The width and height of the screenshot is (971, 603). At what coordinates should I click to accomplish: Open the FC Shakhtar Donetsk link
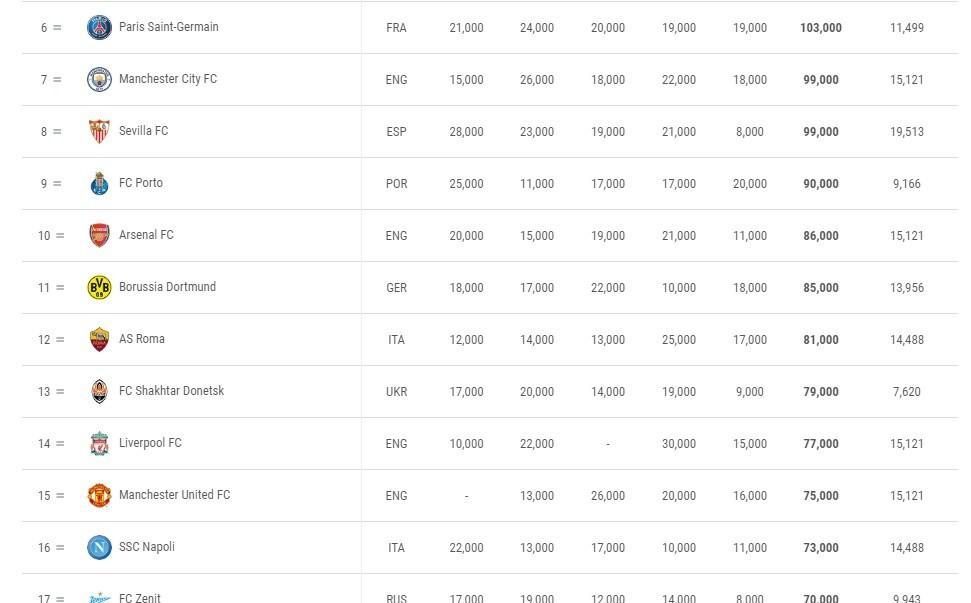(172, 391)
